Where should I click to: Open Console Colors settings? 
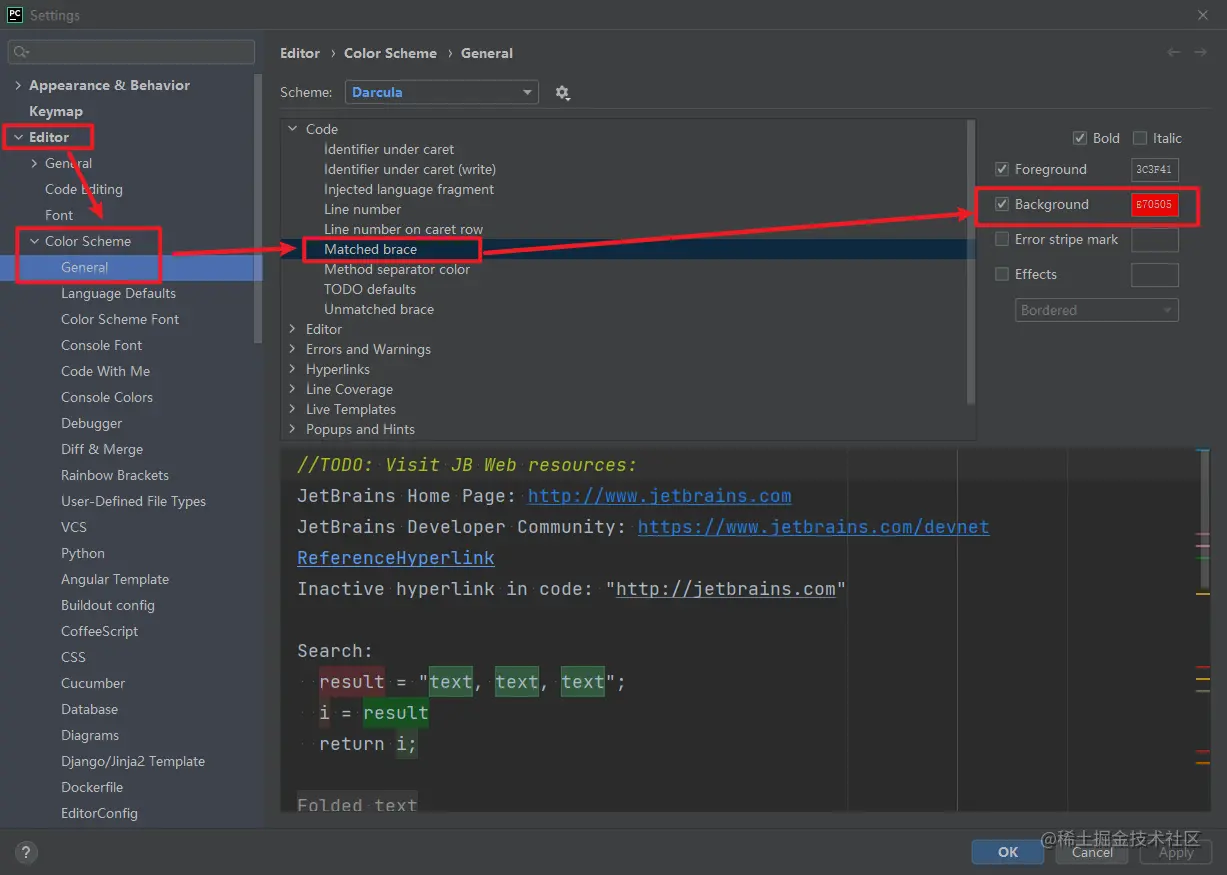[x=107, y=397]
